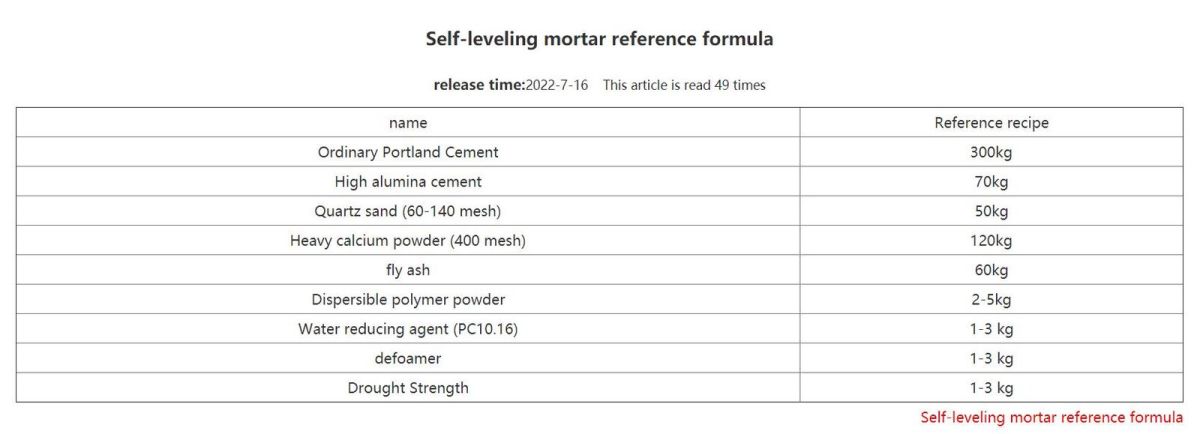Select Dispersible polymer powder cell

click(x=408, y=300)
